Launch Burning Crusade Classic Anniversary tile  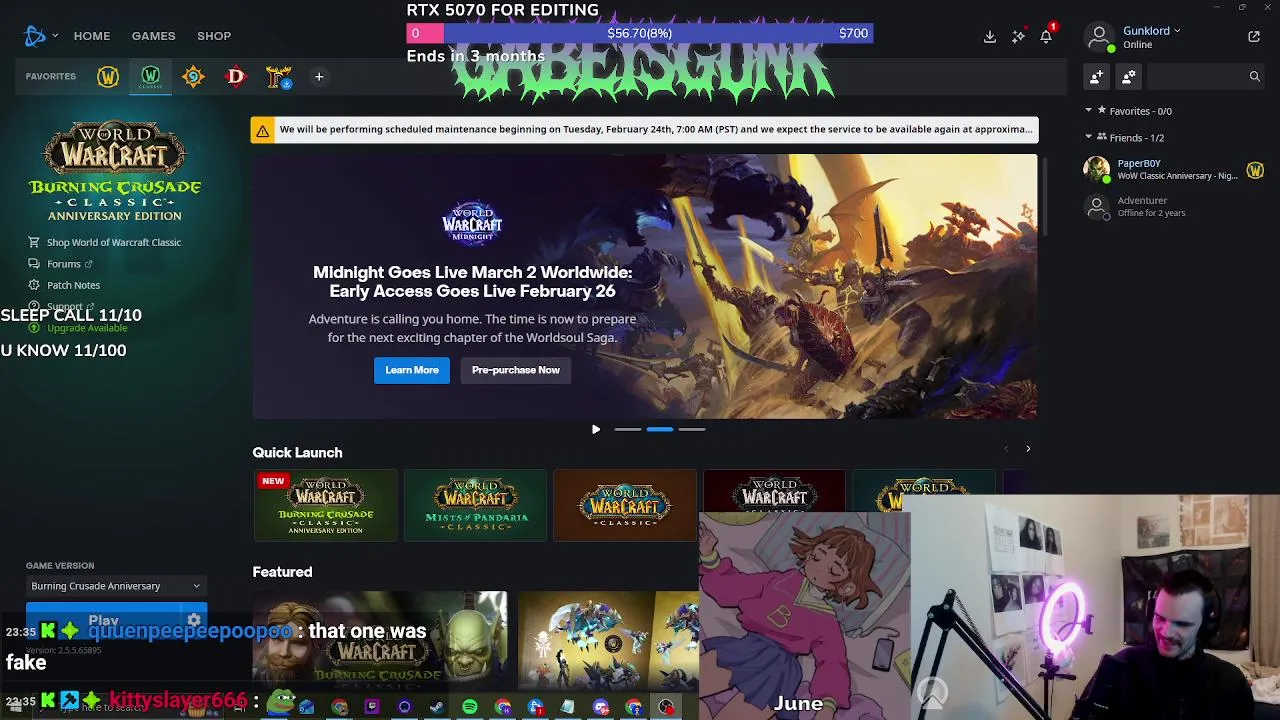pyautogui.click(x=326, y=506)
